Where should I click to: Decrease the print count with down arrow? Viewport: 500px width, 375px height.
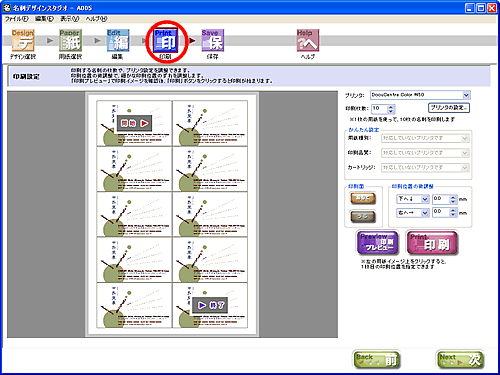click(x=391, y=111)
